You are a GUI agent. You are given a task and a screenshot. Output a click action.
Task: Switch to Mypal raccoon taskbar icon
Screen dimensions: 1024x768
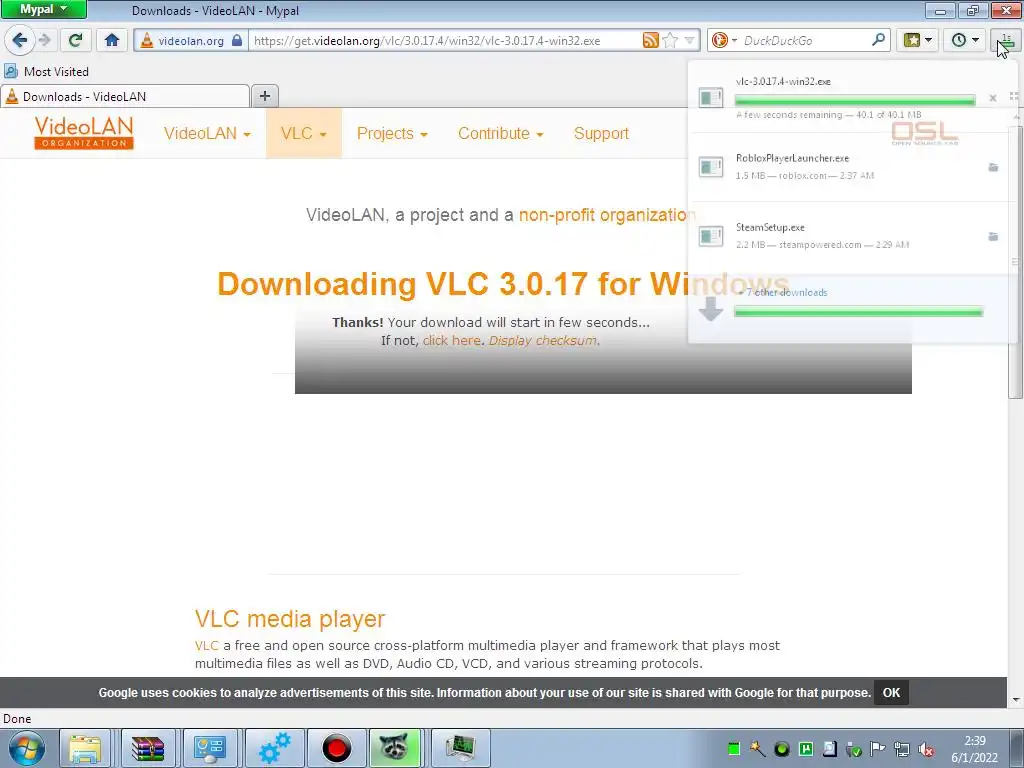394,748
